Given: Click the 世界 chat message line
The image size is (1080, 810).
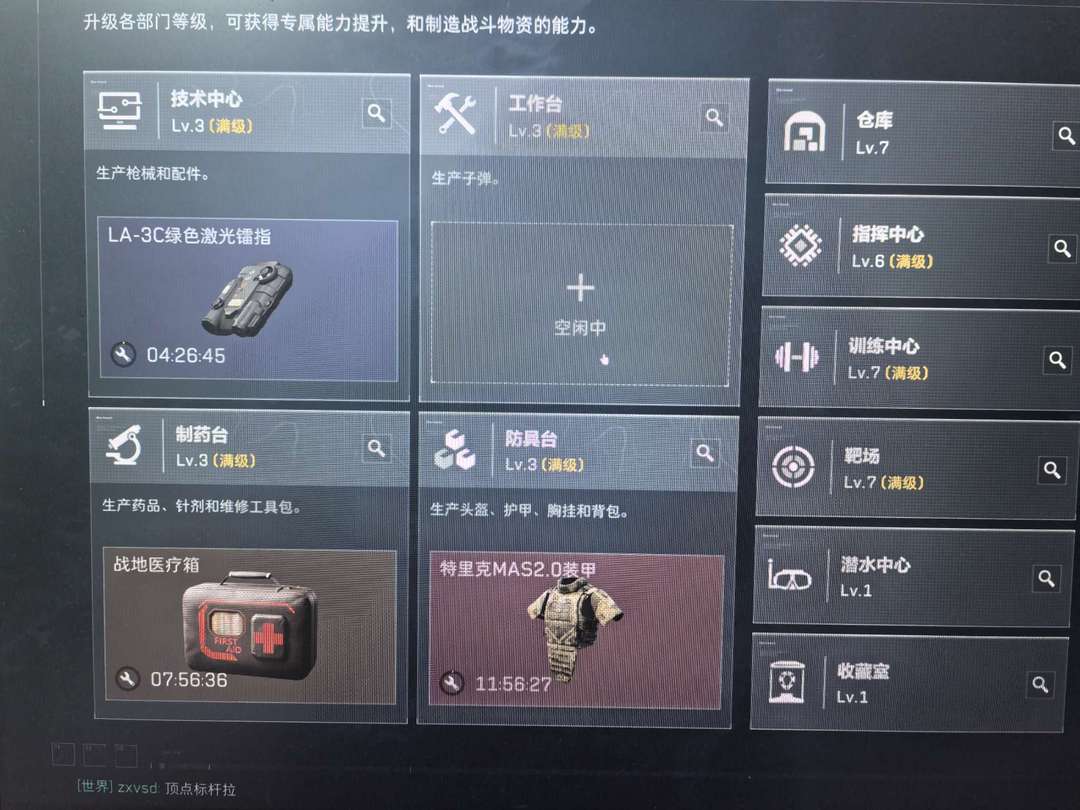Looking at the screenshot, I should 156,788.
